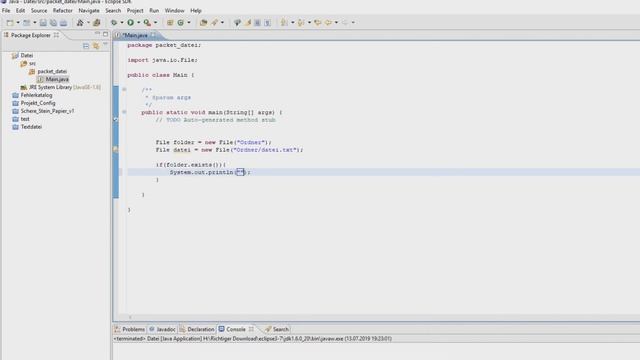This screenshot has width=640, height=360.
Task: Switch to the Javadoc tab
Action: (x=162, y=329)
